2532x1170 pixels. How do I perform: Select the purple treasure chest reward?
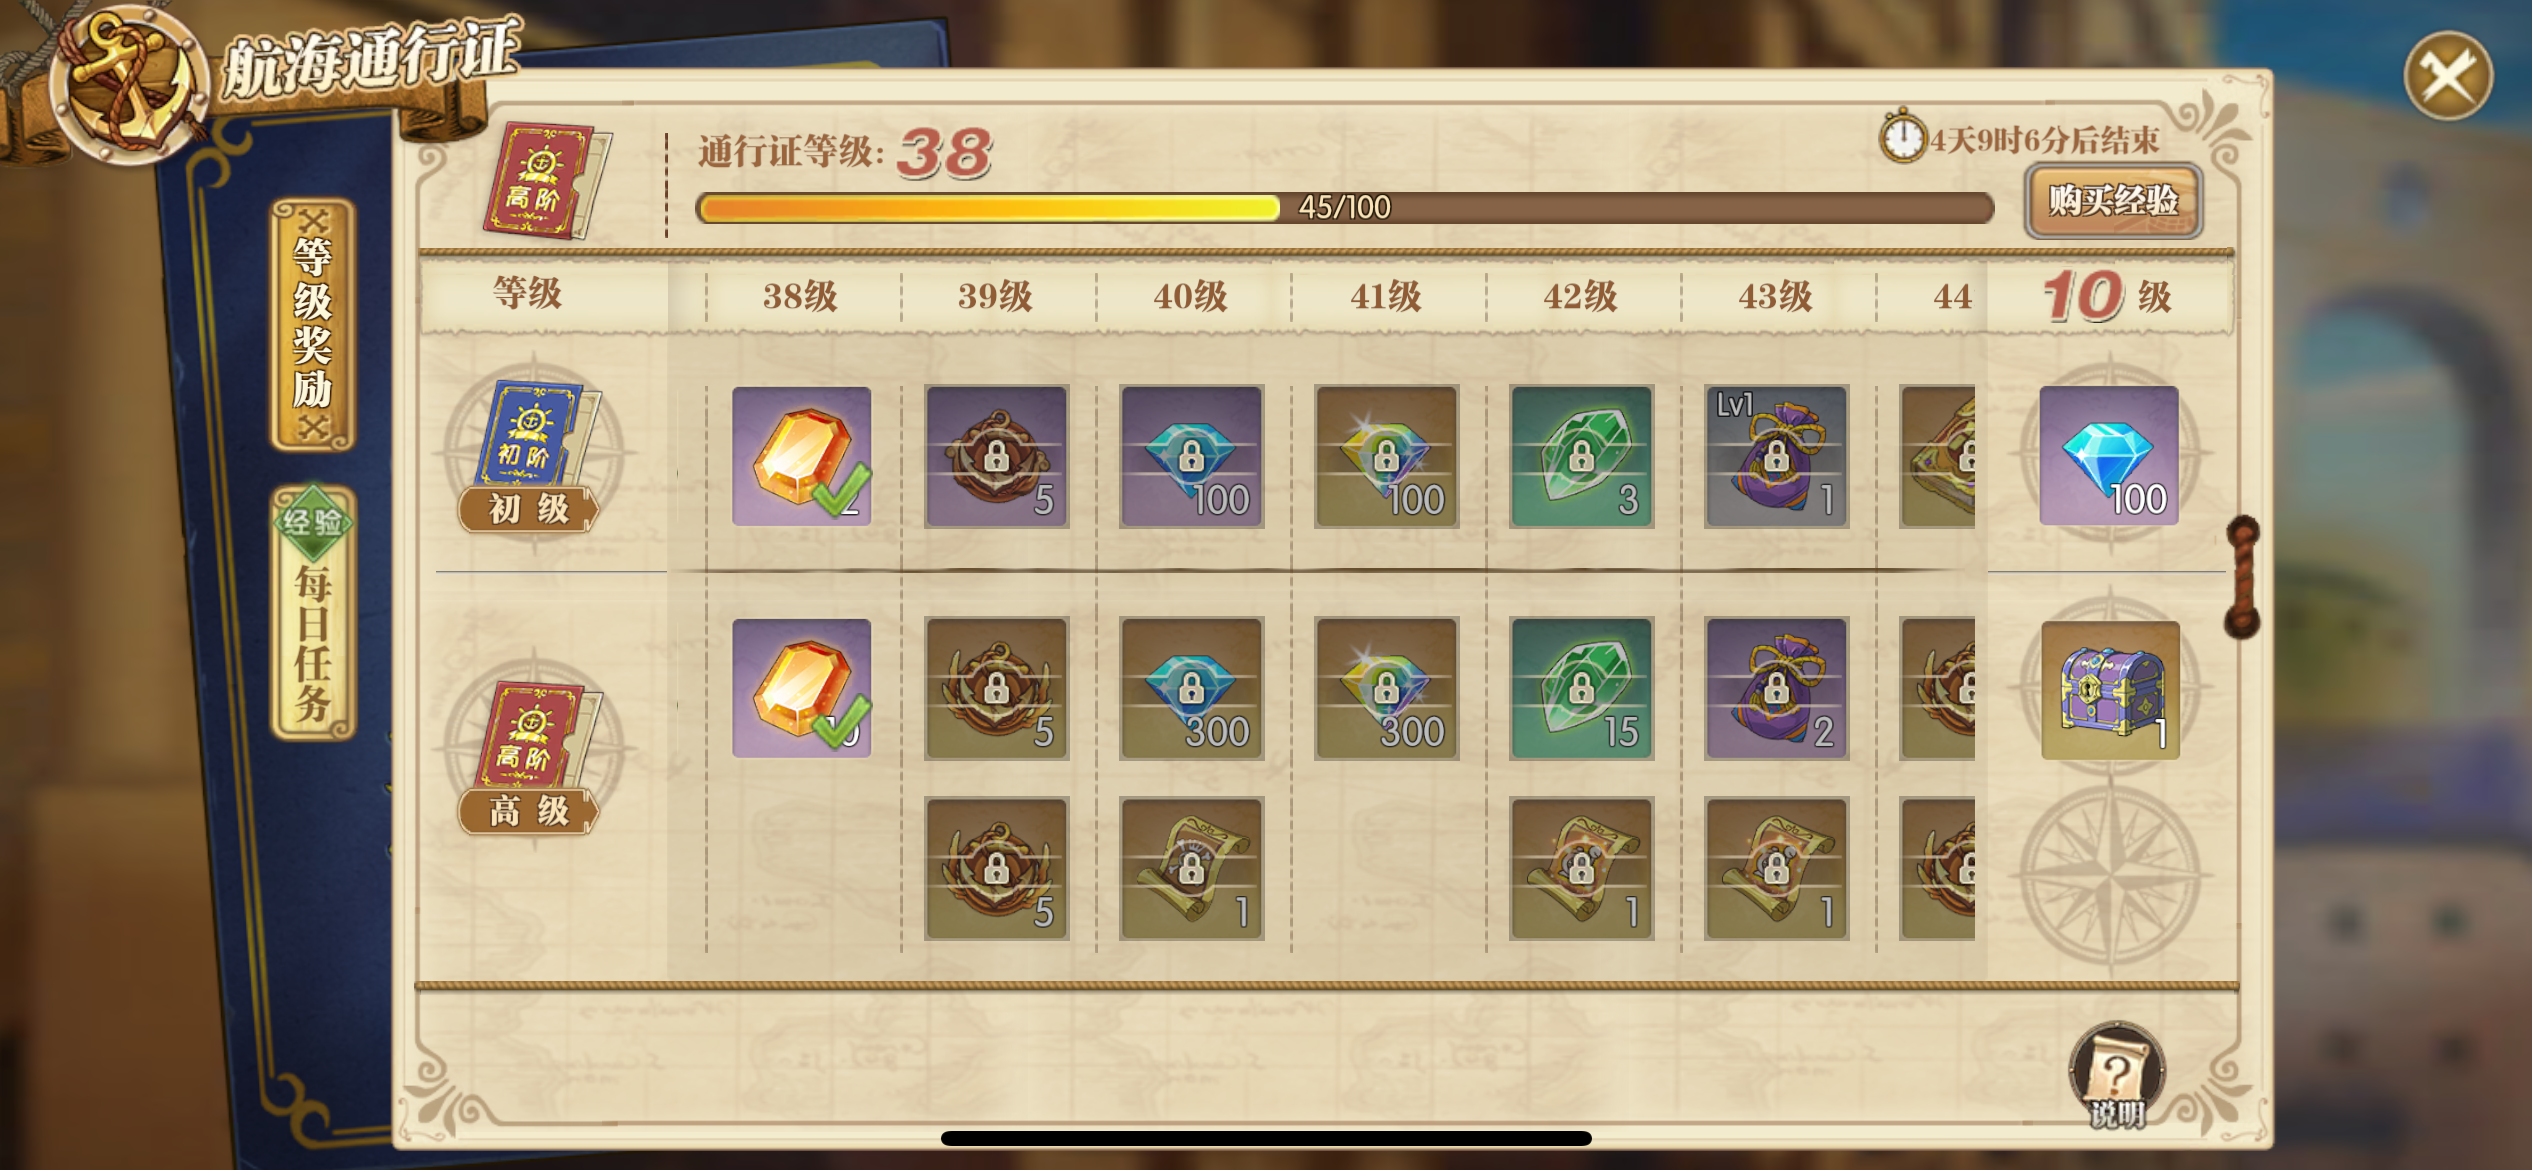point(2110,690)
